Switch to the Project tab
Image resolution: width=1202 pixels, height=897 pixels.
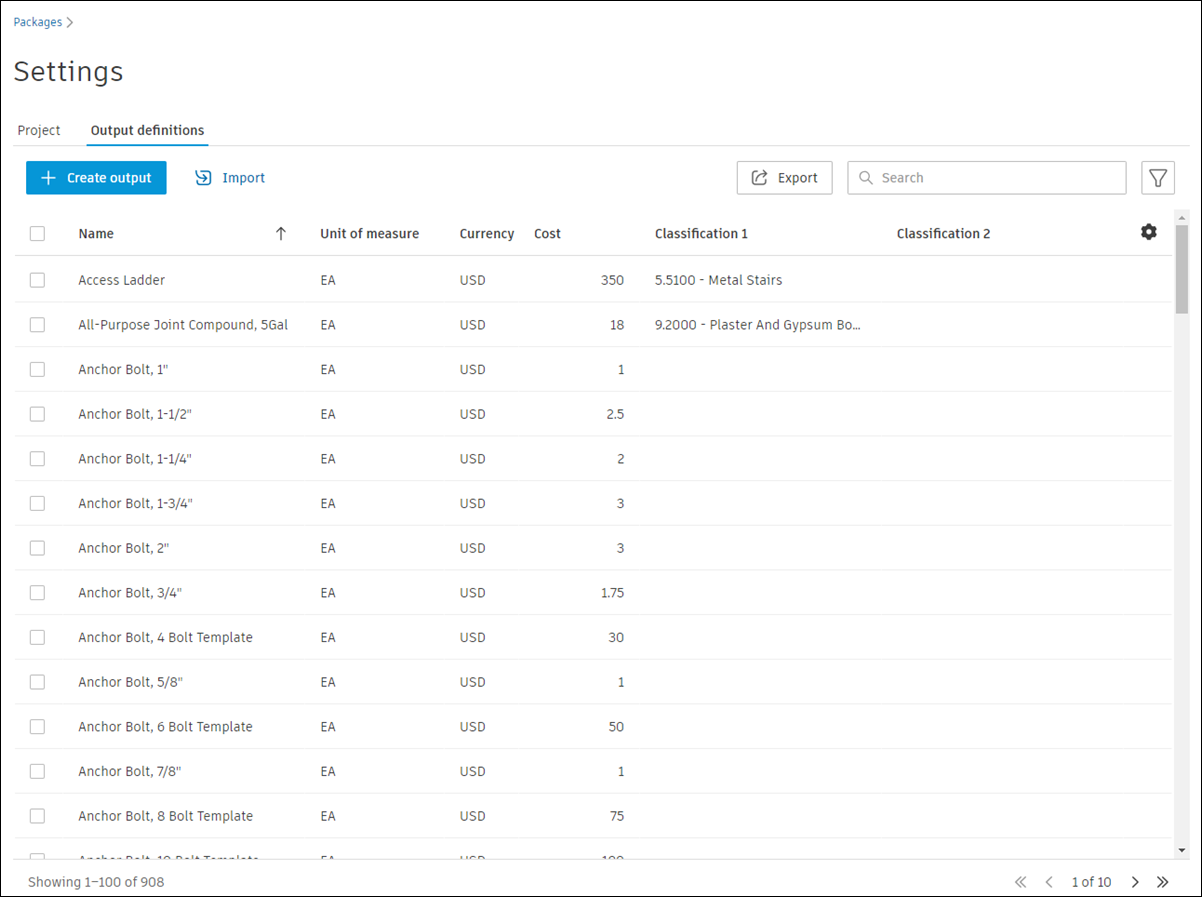[x=39, y=131]
